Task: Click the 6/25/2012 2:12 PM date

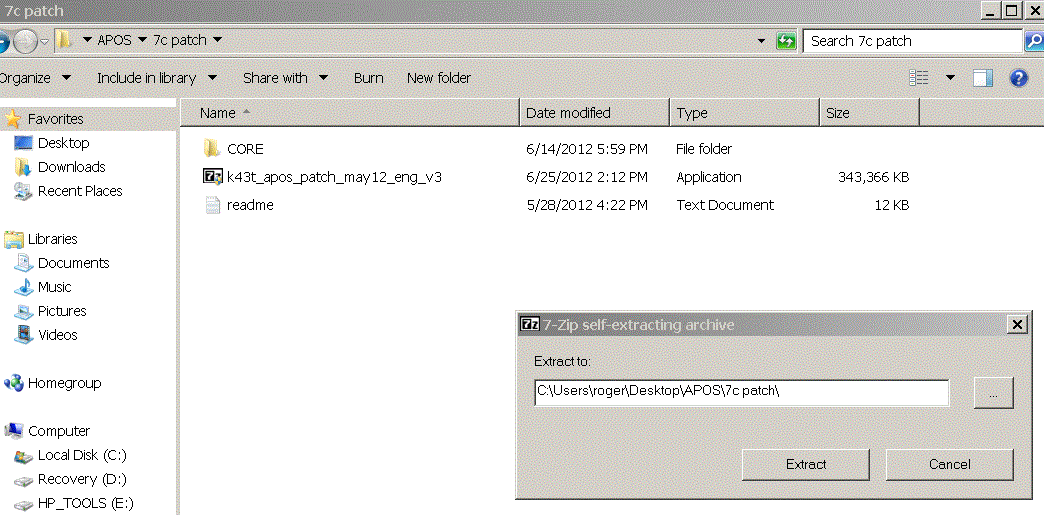Action: (x=587, y=177)
